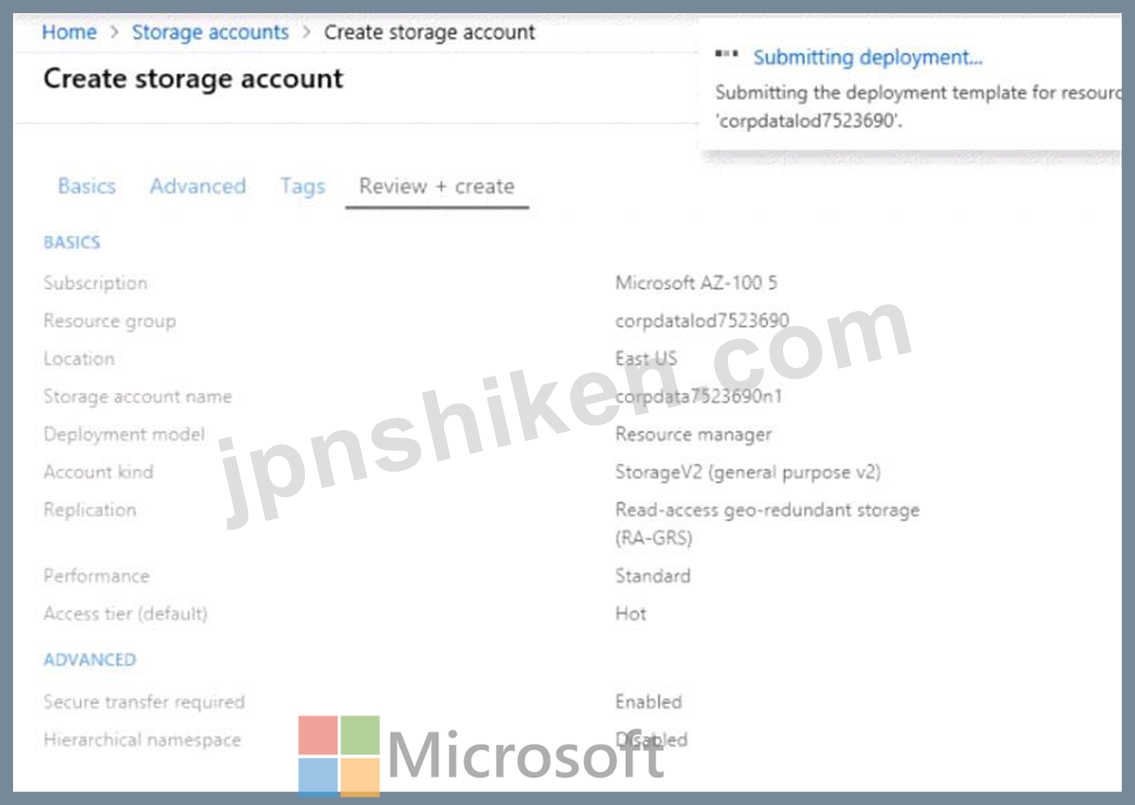Select Read-access geo-redundant storage value

[x=767, y=523]
